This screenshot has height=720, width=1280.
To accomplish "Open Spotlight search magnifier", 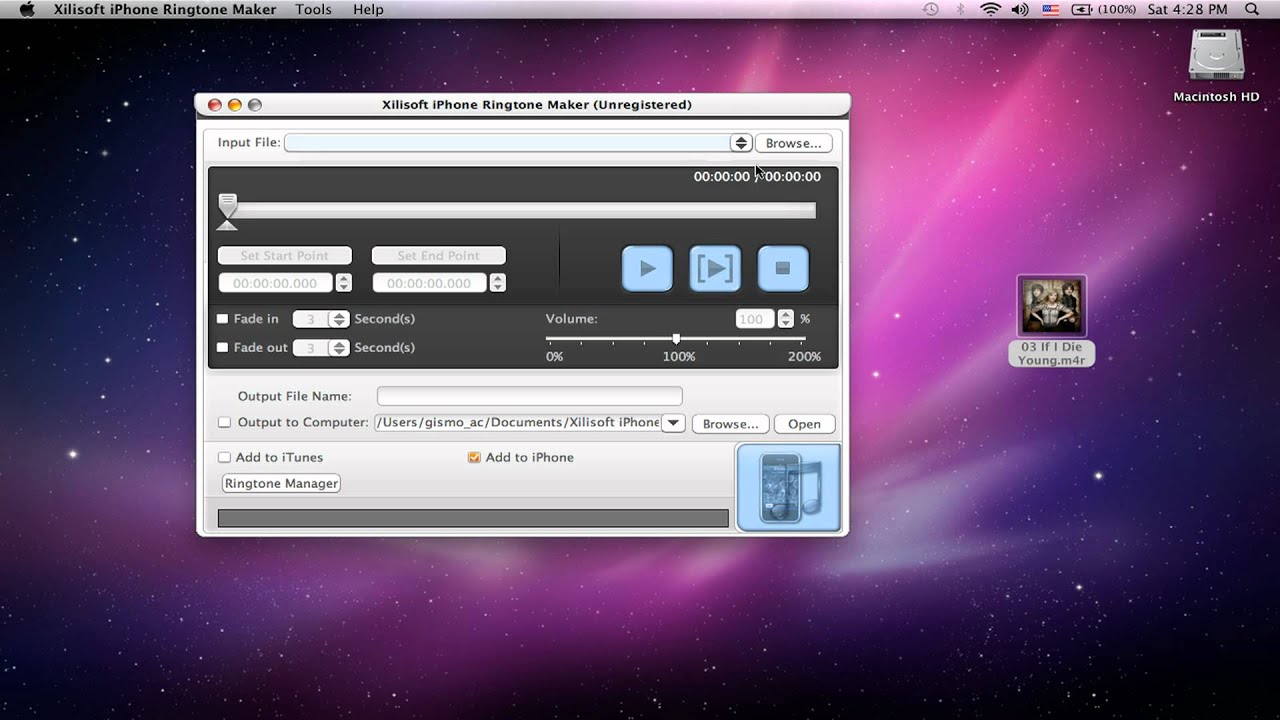I will coord(1252,9).
